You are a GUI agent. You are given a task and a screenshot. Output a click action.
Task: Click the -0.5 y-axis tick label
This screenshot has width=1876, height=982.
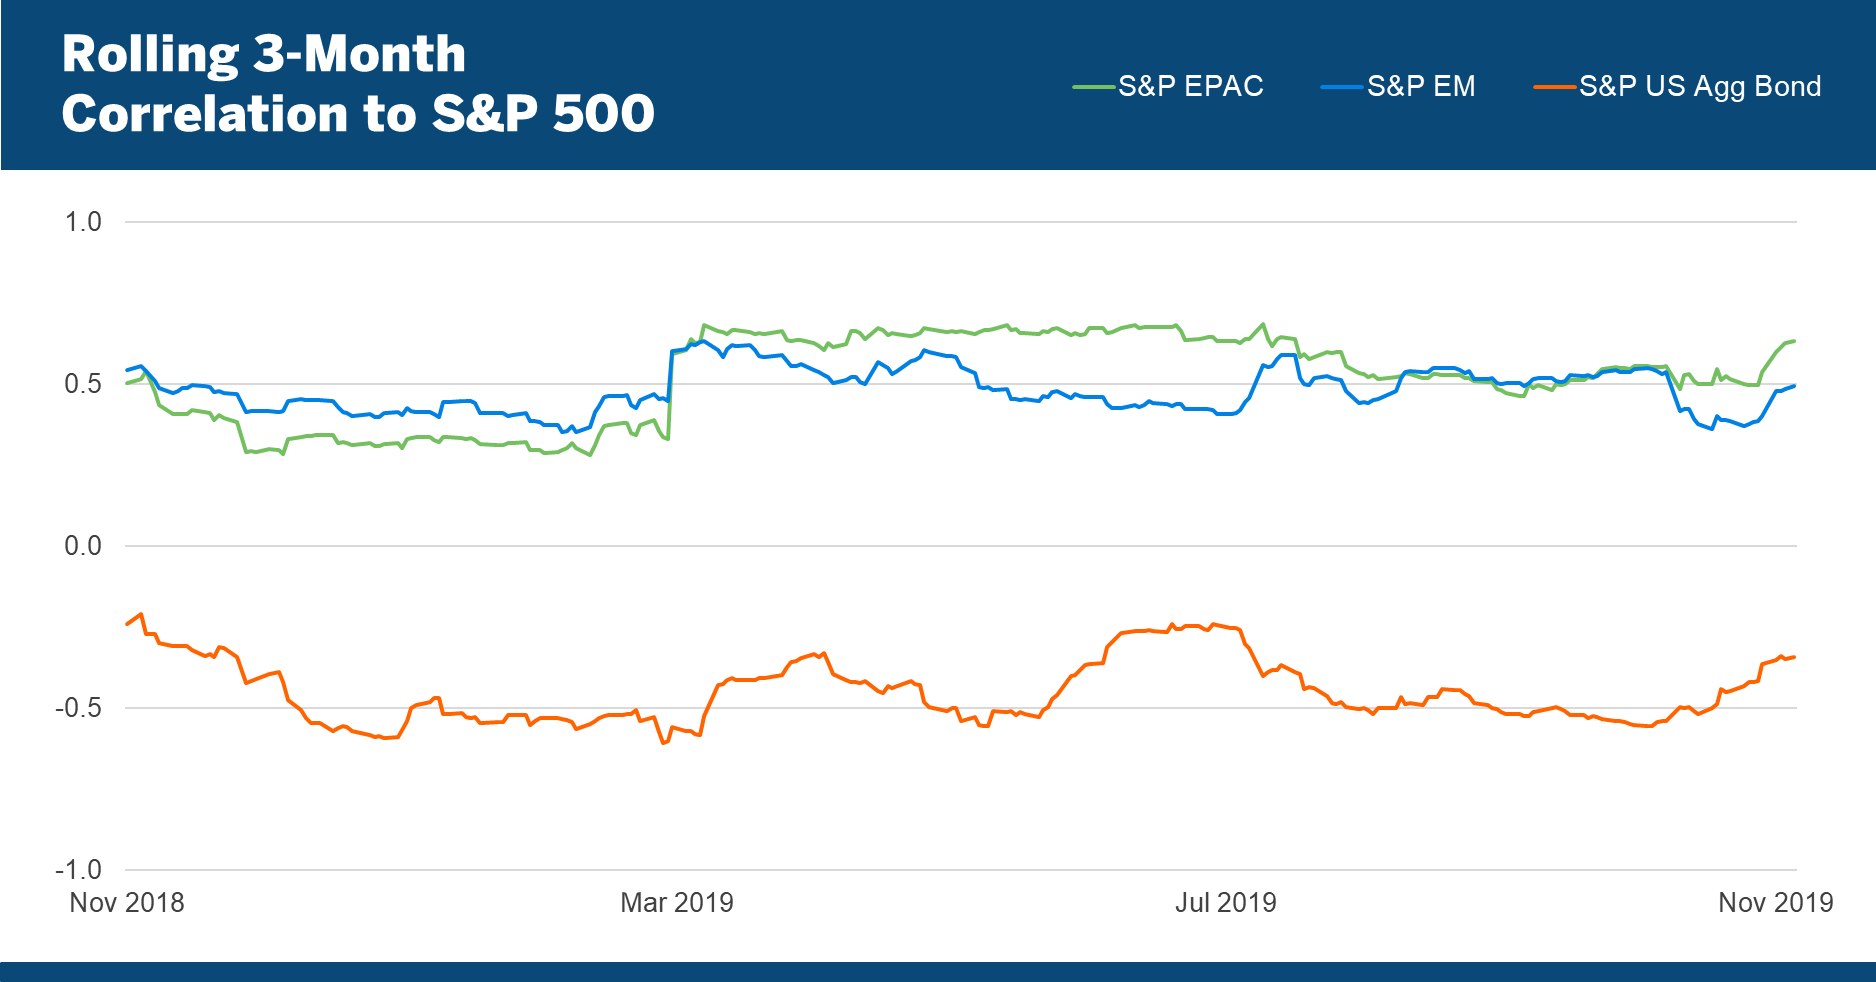pyautogui.click(x=79, y=708)
